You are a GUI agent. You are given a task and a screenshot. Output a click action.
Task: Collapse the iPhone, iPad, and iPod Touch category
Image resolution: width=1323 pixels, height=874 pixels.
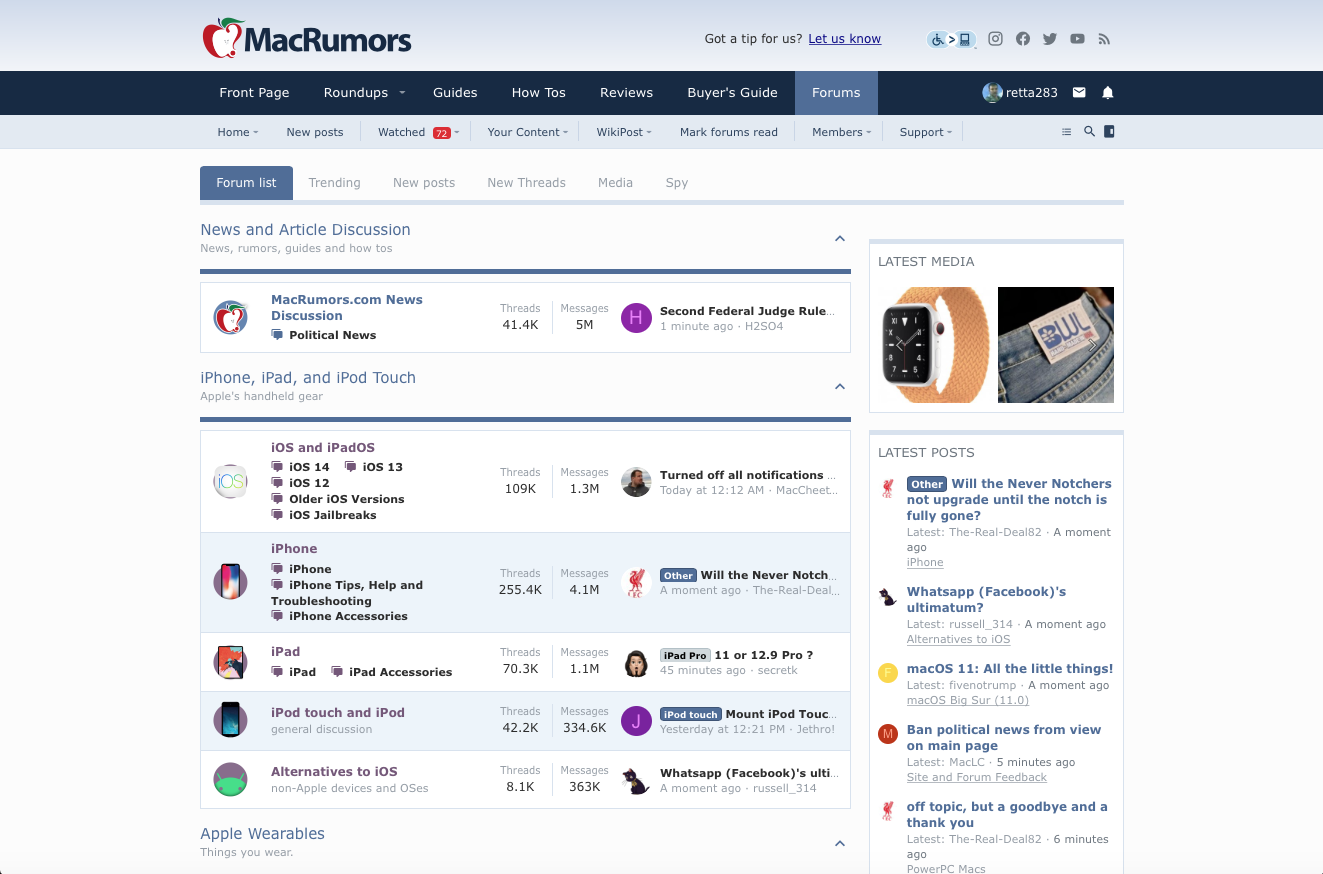coord(840,386)
